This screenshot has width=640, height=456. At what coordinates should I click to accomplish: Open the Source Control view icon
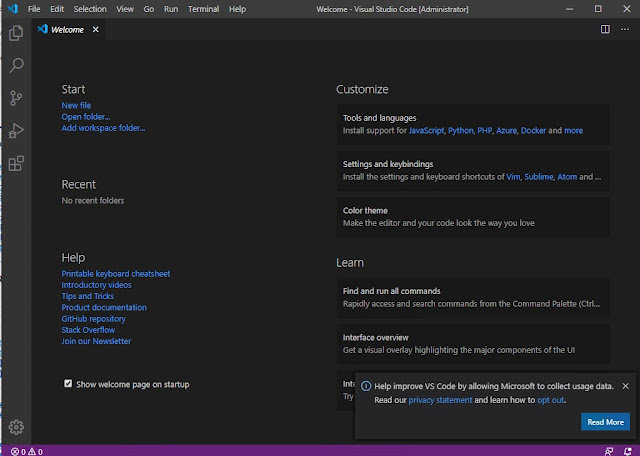coord(16,98)
